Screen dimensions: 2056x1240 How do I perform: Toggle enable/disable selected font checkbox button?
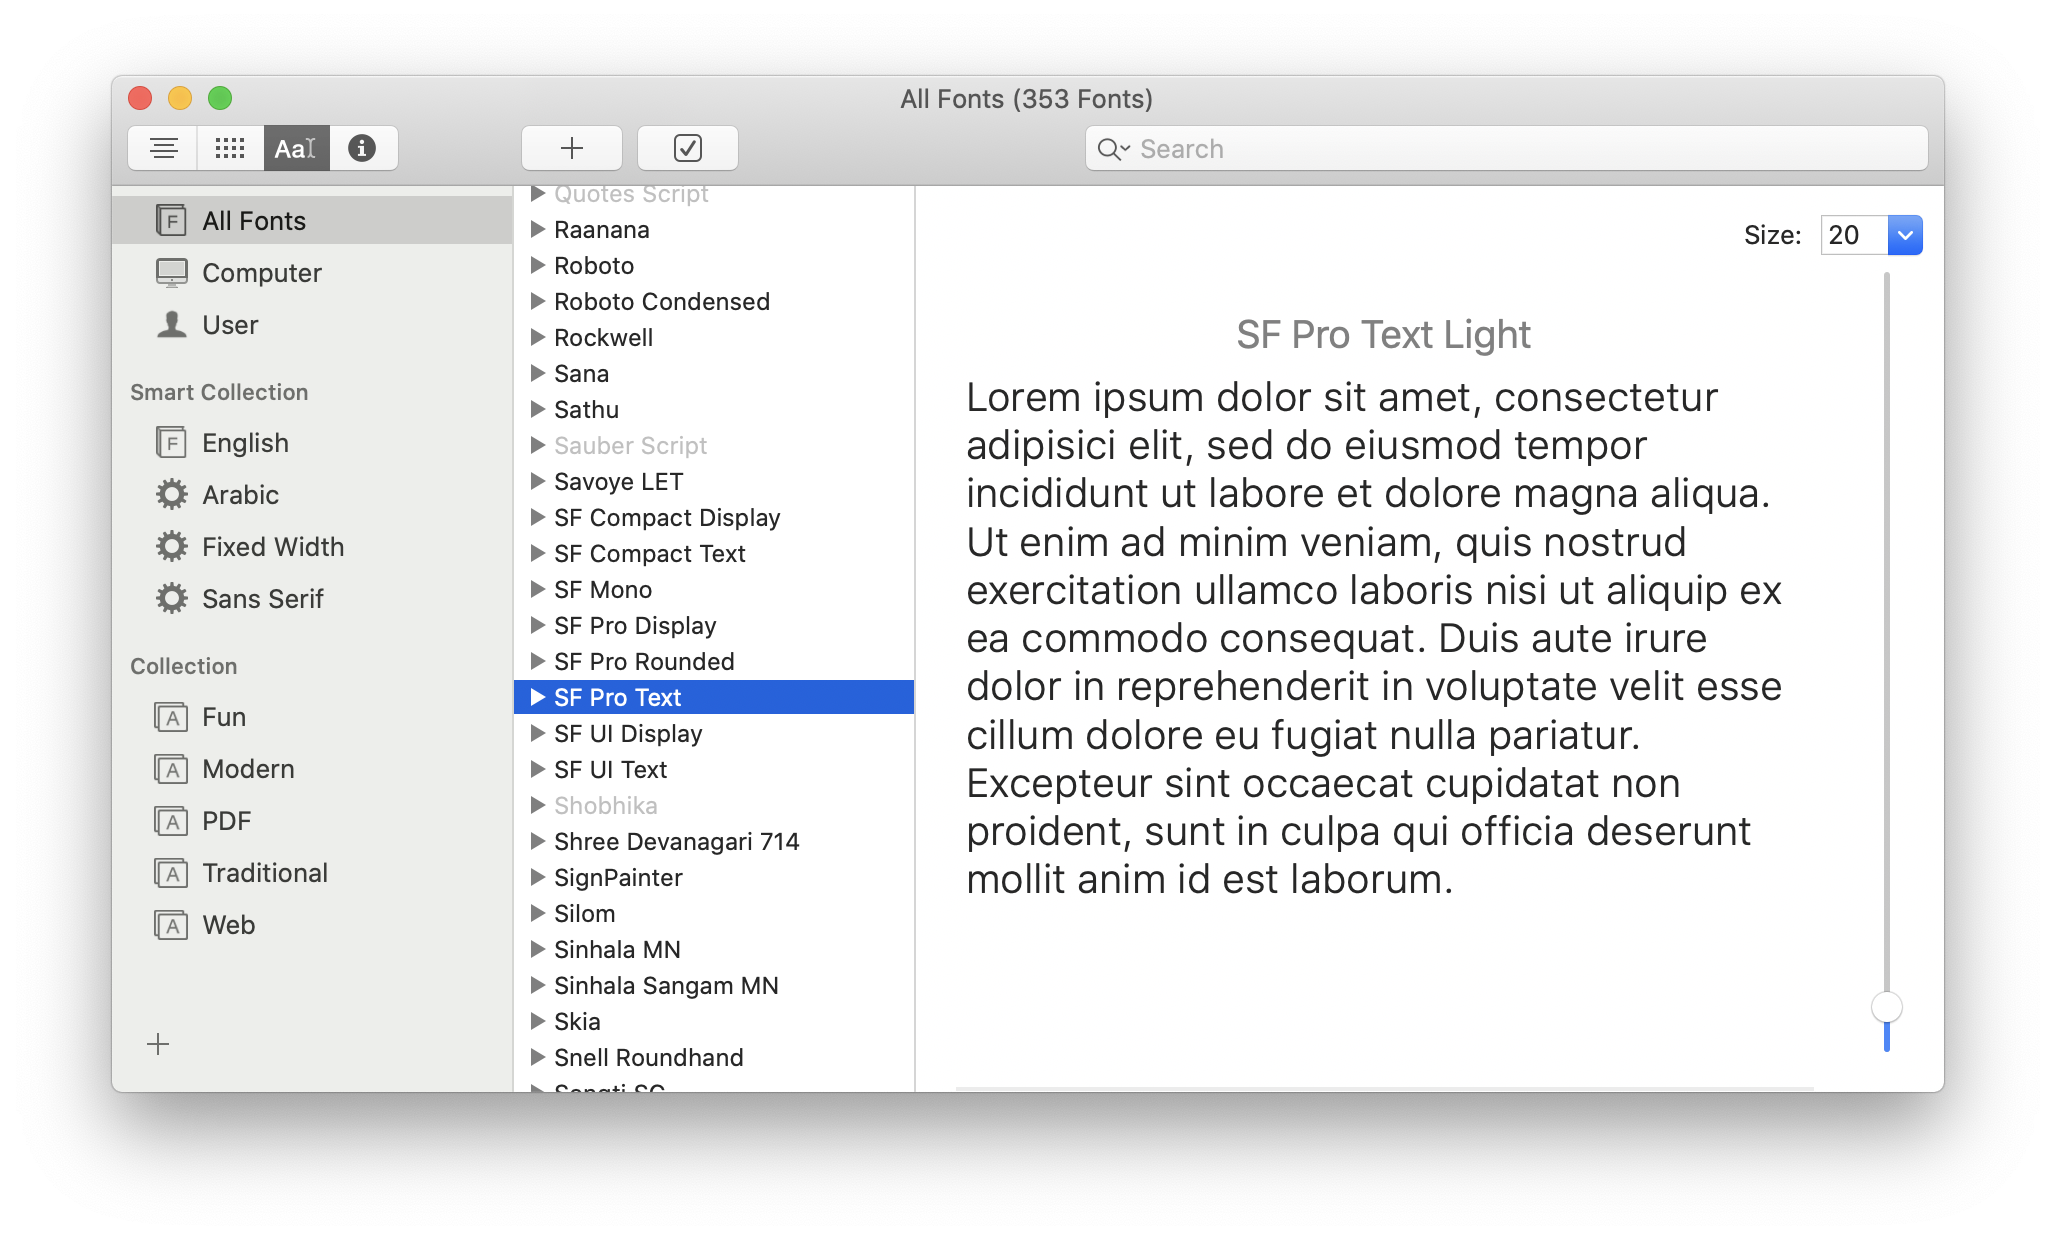tap(688, 149)
